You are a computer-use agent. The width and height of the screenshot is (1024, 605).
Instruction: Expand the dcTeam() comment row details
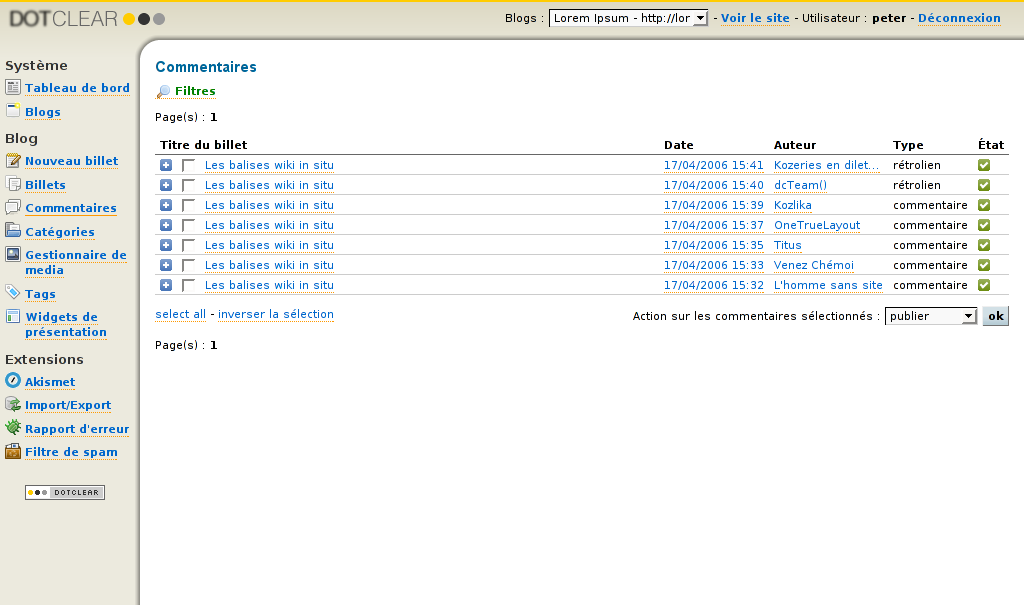coord(166,185)
